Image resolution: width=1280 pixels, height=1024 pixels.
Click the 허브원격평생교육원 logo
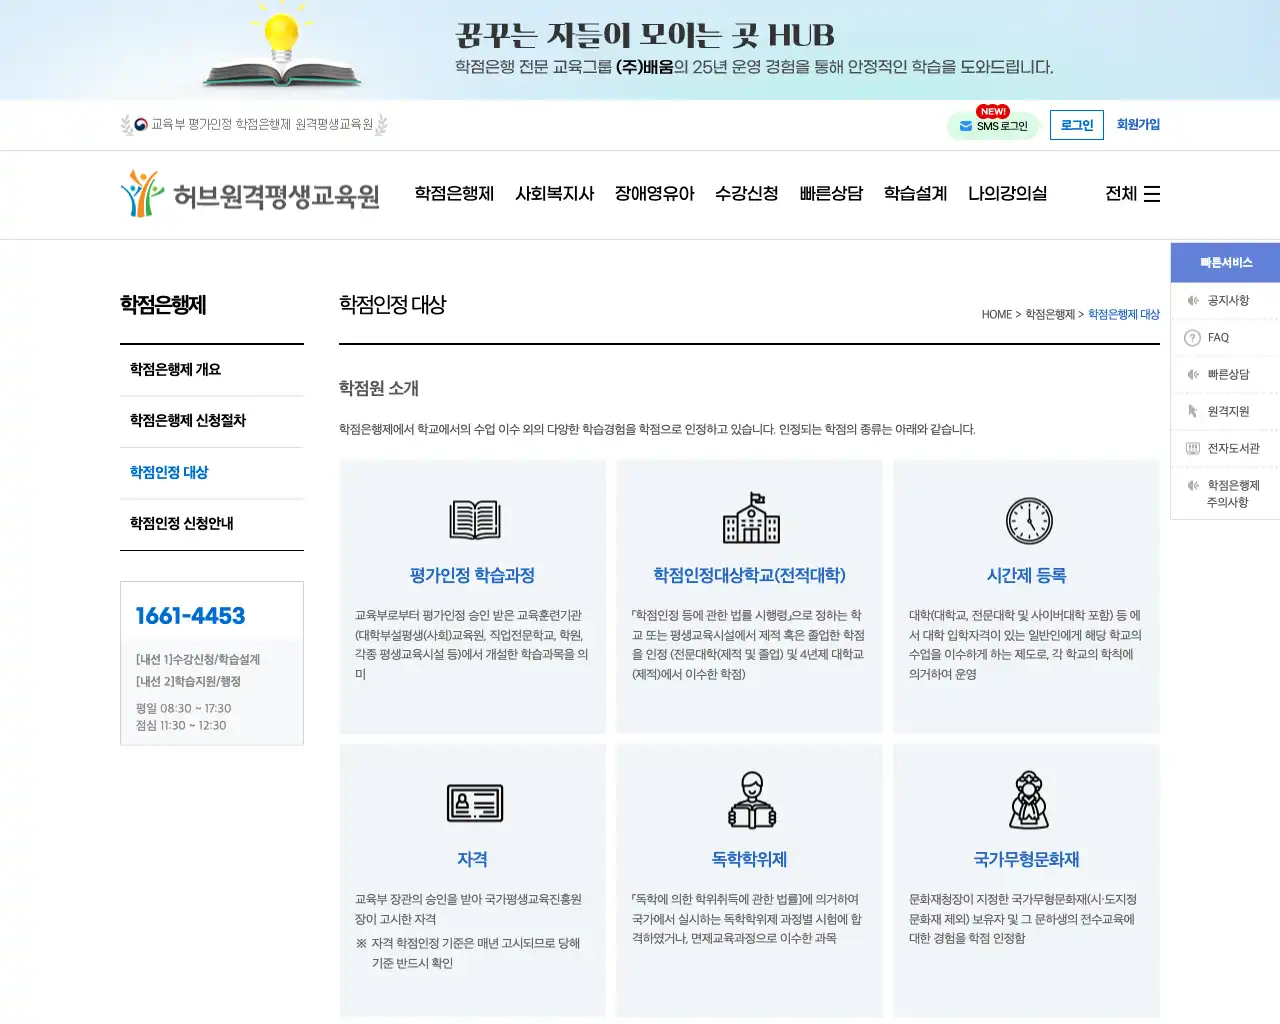[250, 194]
